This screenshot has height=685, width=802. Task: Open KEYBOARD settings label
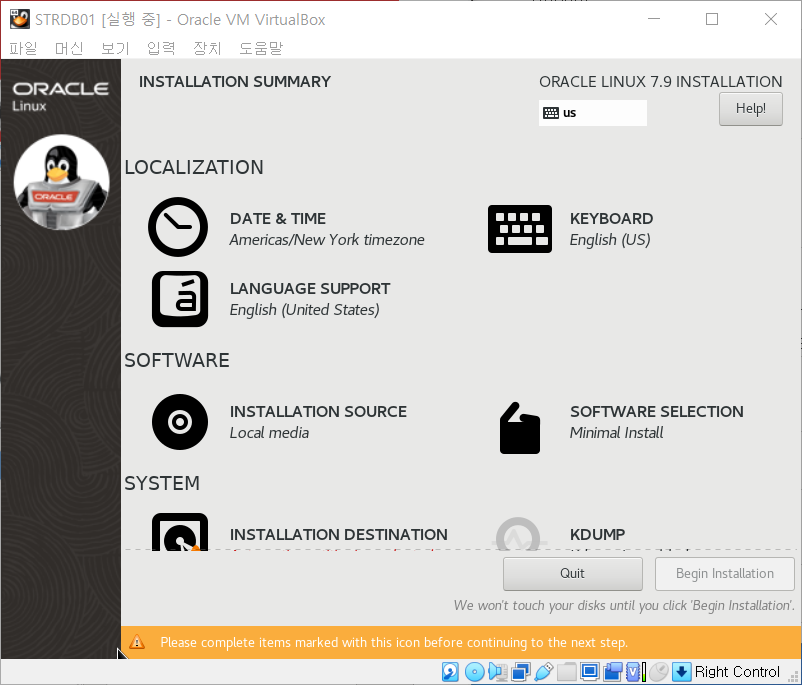tap(611, 218)
